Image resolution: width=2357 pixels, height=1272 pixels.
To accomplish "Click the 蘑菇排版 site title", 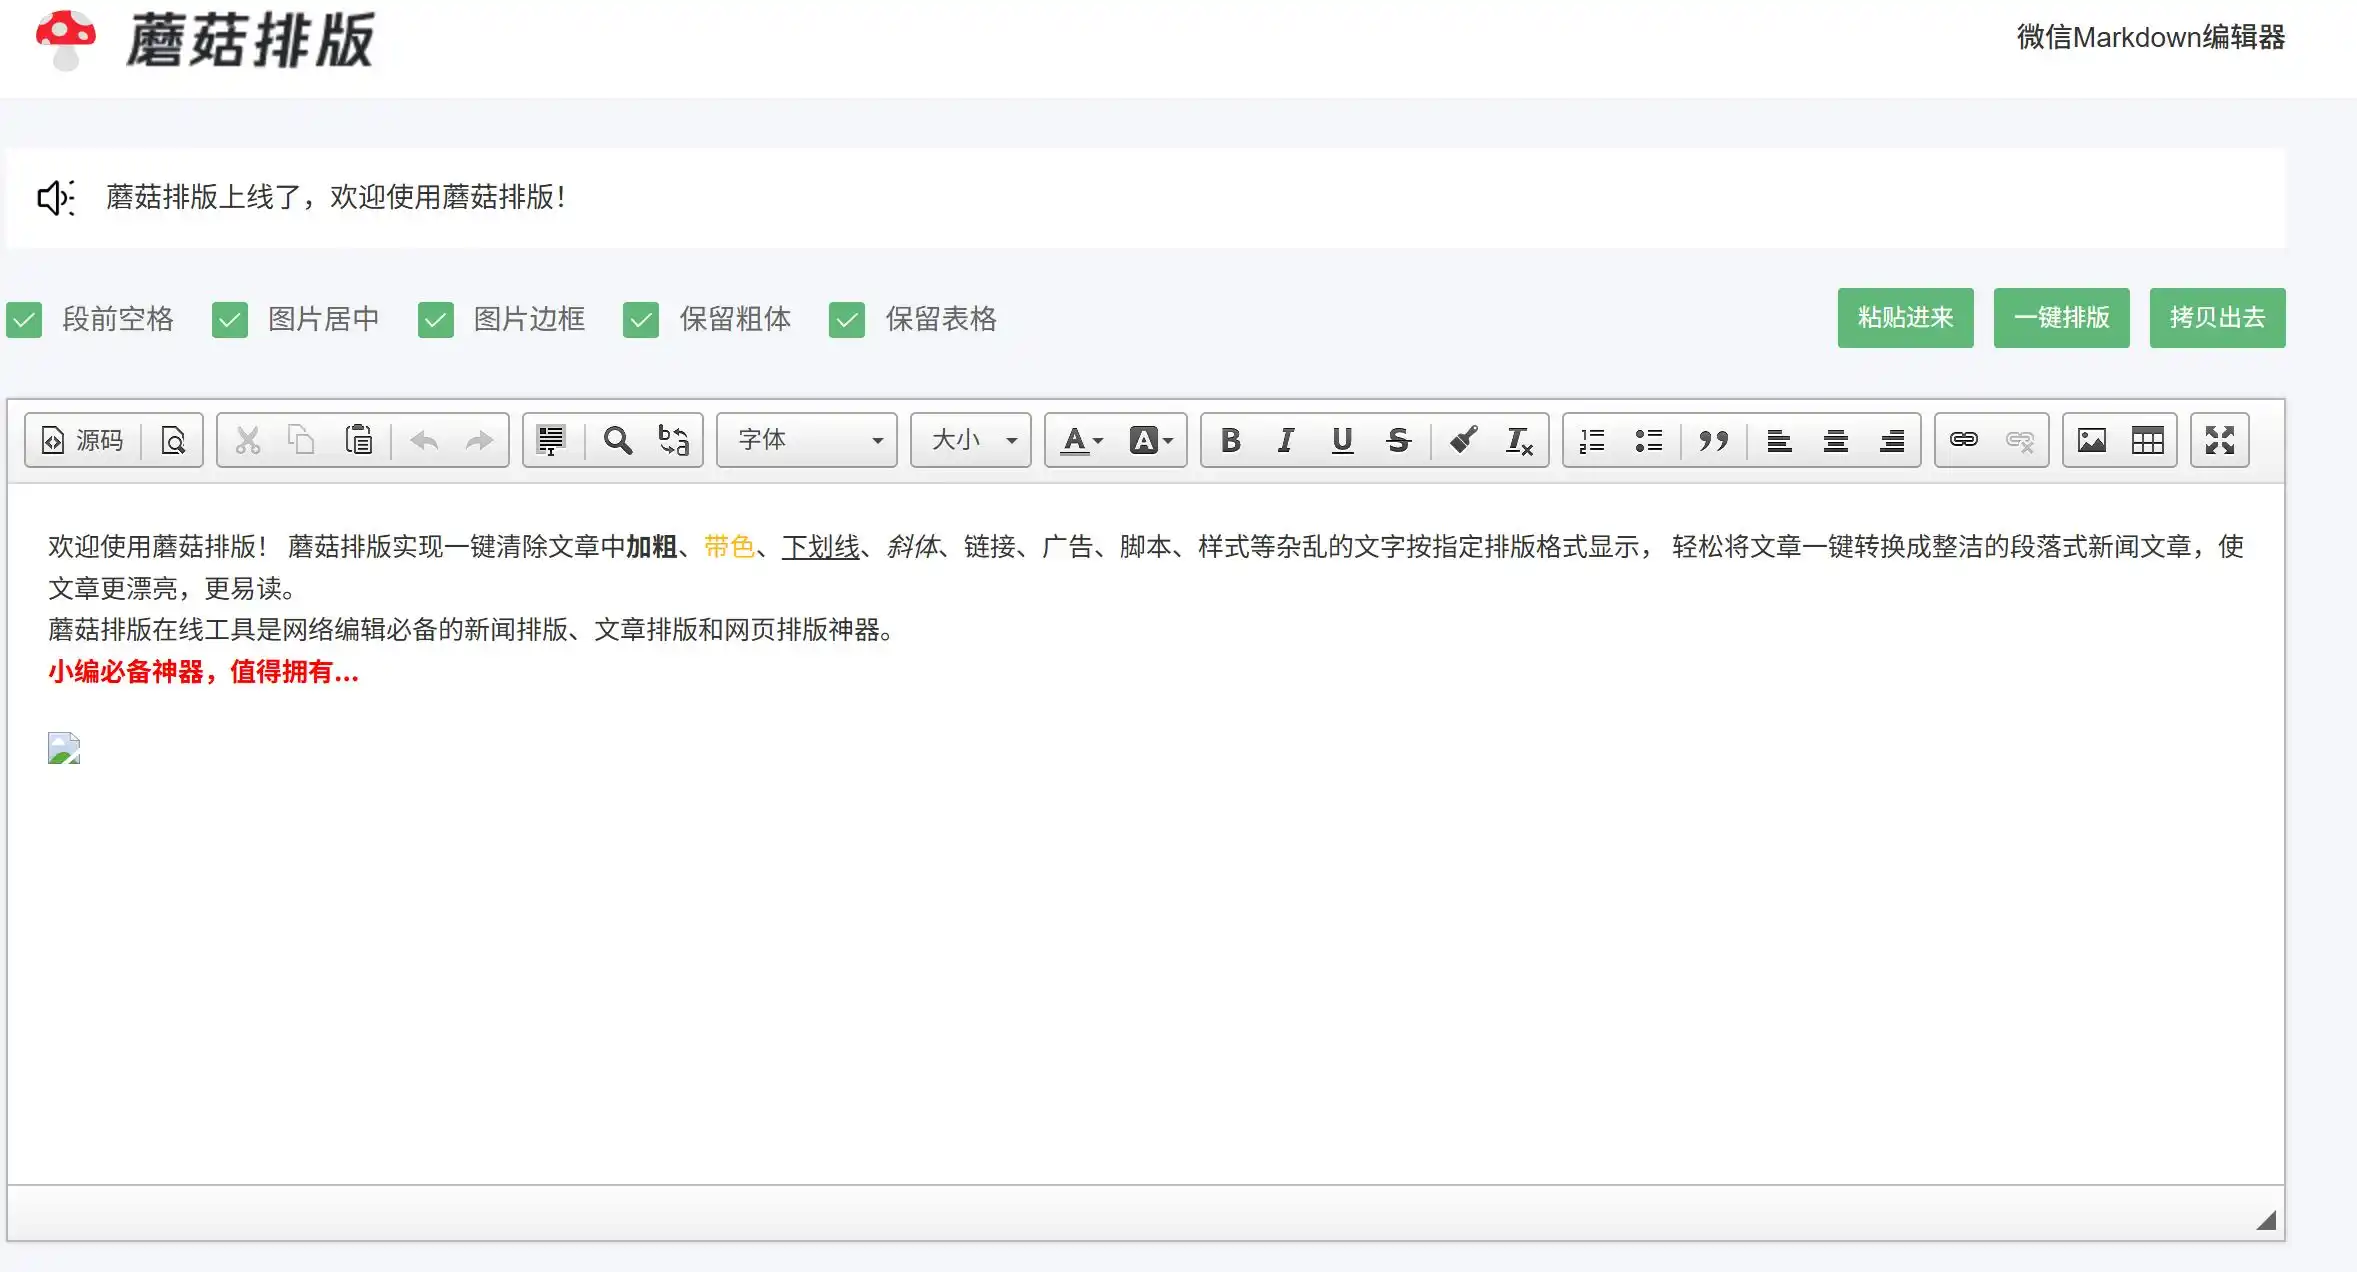I will tap(250, 41).
